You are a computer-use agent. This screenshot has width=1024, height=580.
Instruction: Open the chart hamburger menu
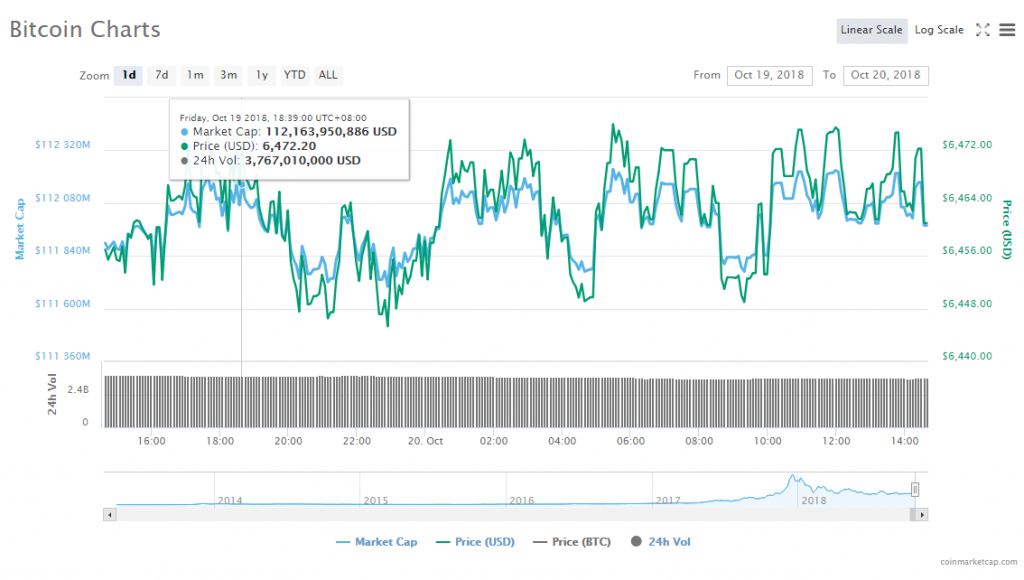coord(1006,30)
